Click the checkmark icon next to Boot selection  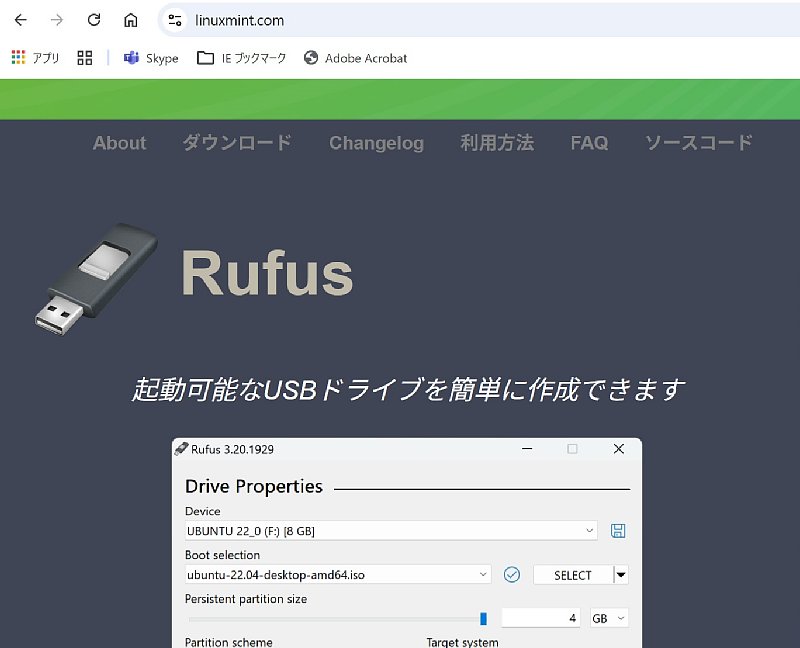512,575
